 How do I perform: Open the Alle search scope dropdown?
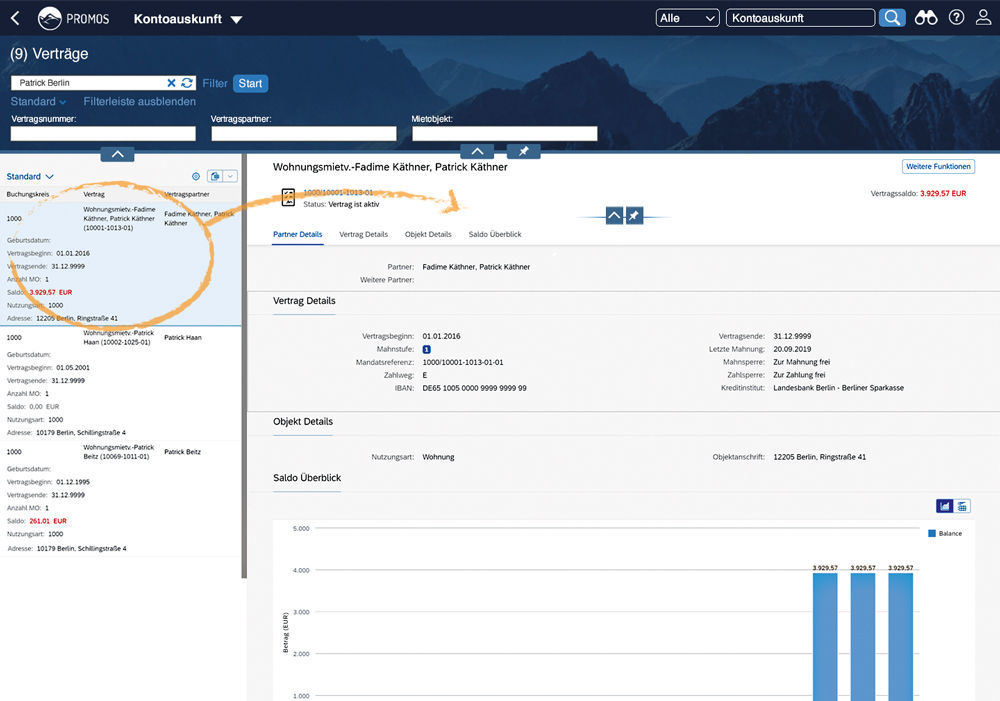click(x=688, y=18)
